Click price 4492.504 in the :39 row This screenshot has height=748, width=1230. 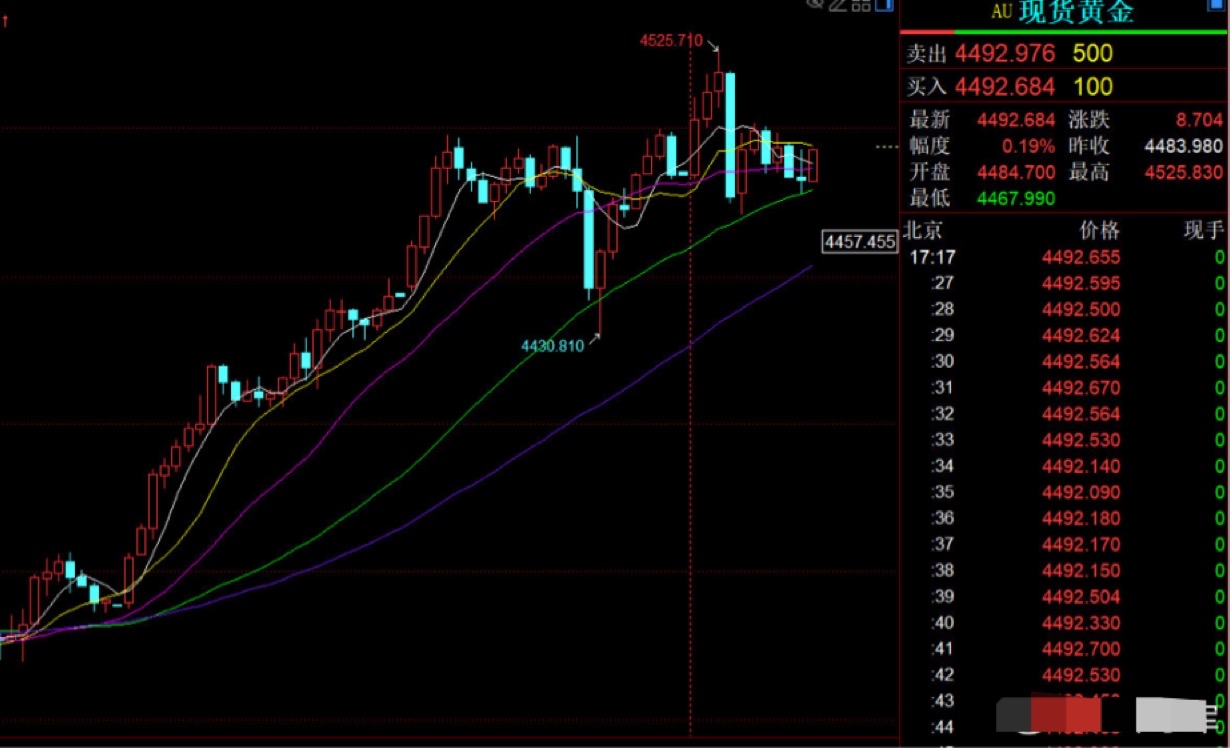coord(1081,597)
